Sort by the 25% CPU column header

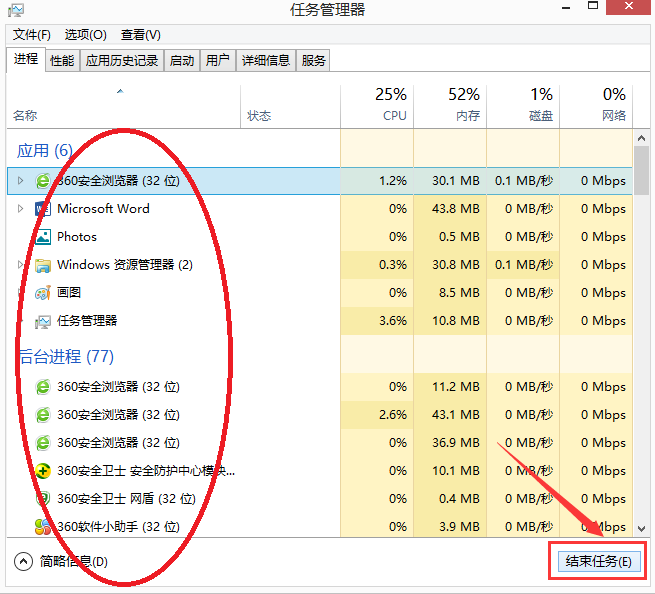[377, 106]
